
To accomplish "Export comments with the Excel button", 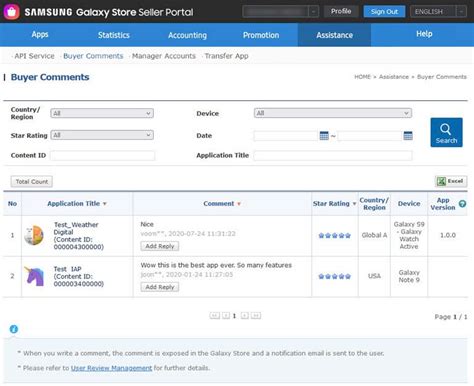I will point(451,181).
